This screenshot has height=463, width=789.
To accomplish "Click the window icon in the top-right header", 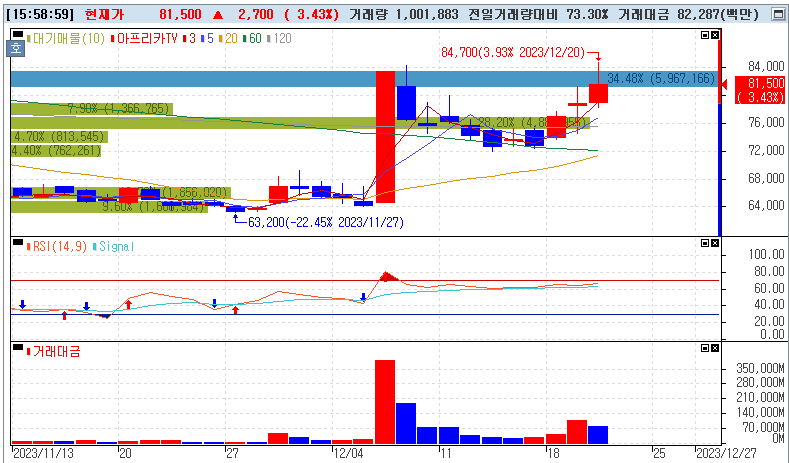I will pyautogui.click(x=778, y=15).
